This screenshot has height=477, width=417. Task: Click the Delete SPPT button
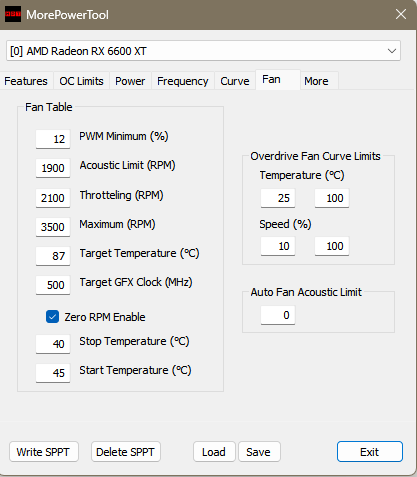126,452
